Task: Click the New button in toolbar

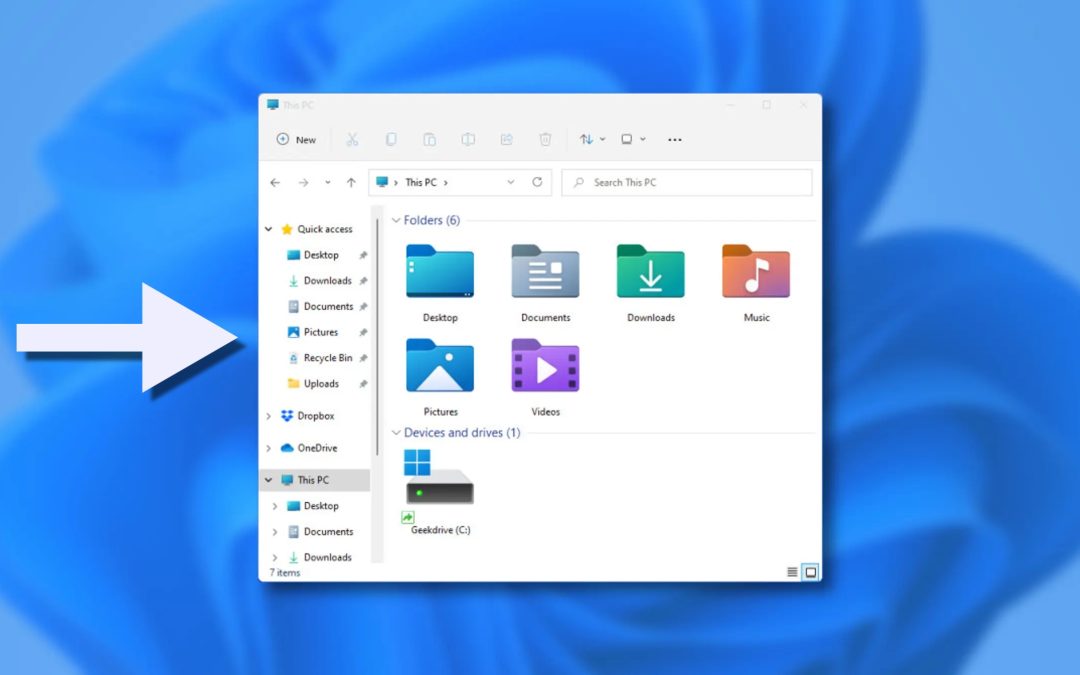Action: click(296, 140)
